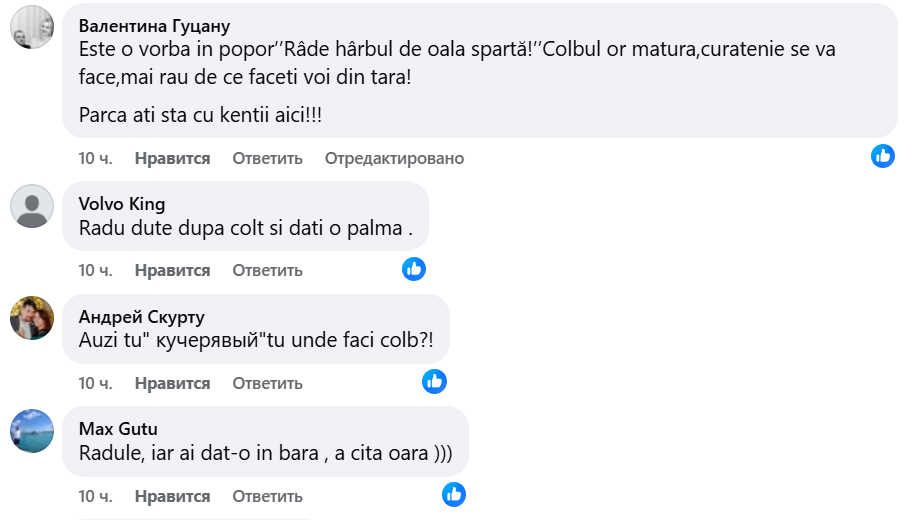915x520 pixels.
Task: Click like reaction icon on Max Gutu's comment
Action: click(453, 494)
